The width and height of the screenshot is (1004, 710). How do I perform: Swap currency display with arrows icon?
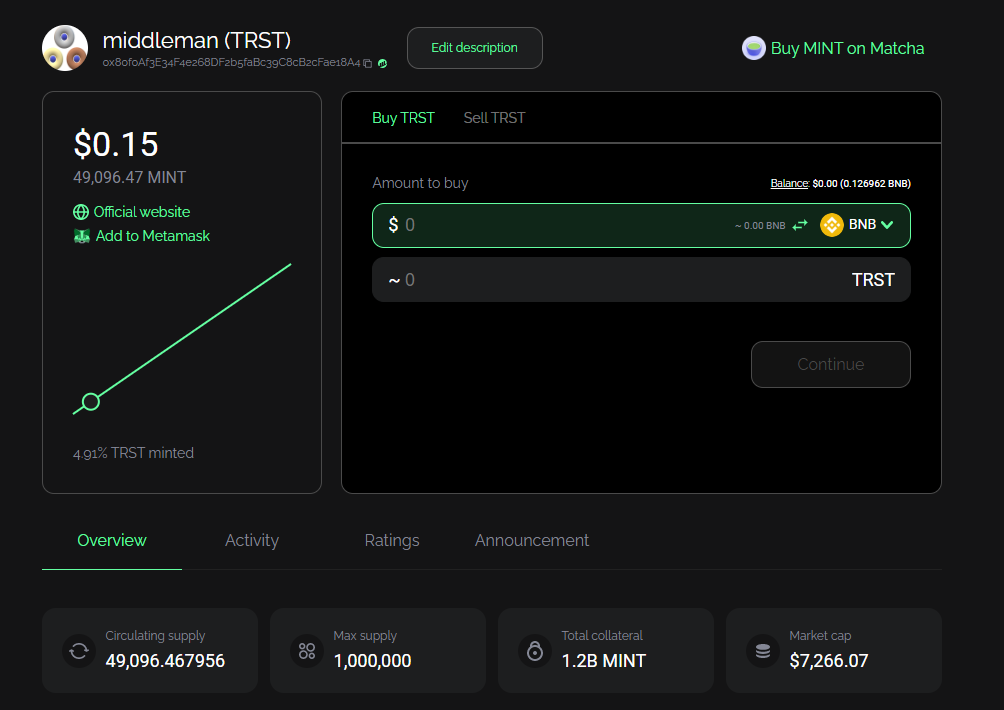pos(800,225)
